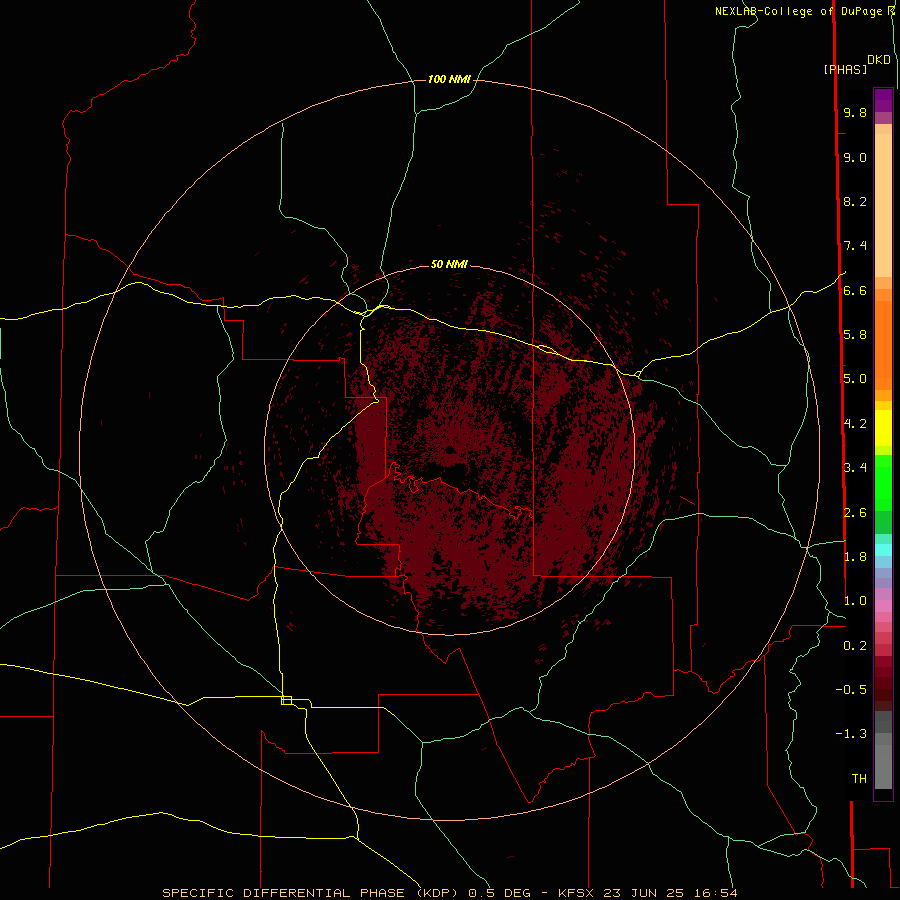Click the -0.5 value on the scale
The height and width of the screenshot is (900, 900).
tap(851, 690)
